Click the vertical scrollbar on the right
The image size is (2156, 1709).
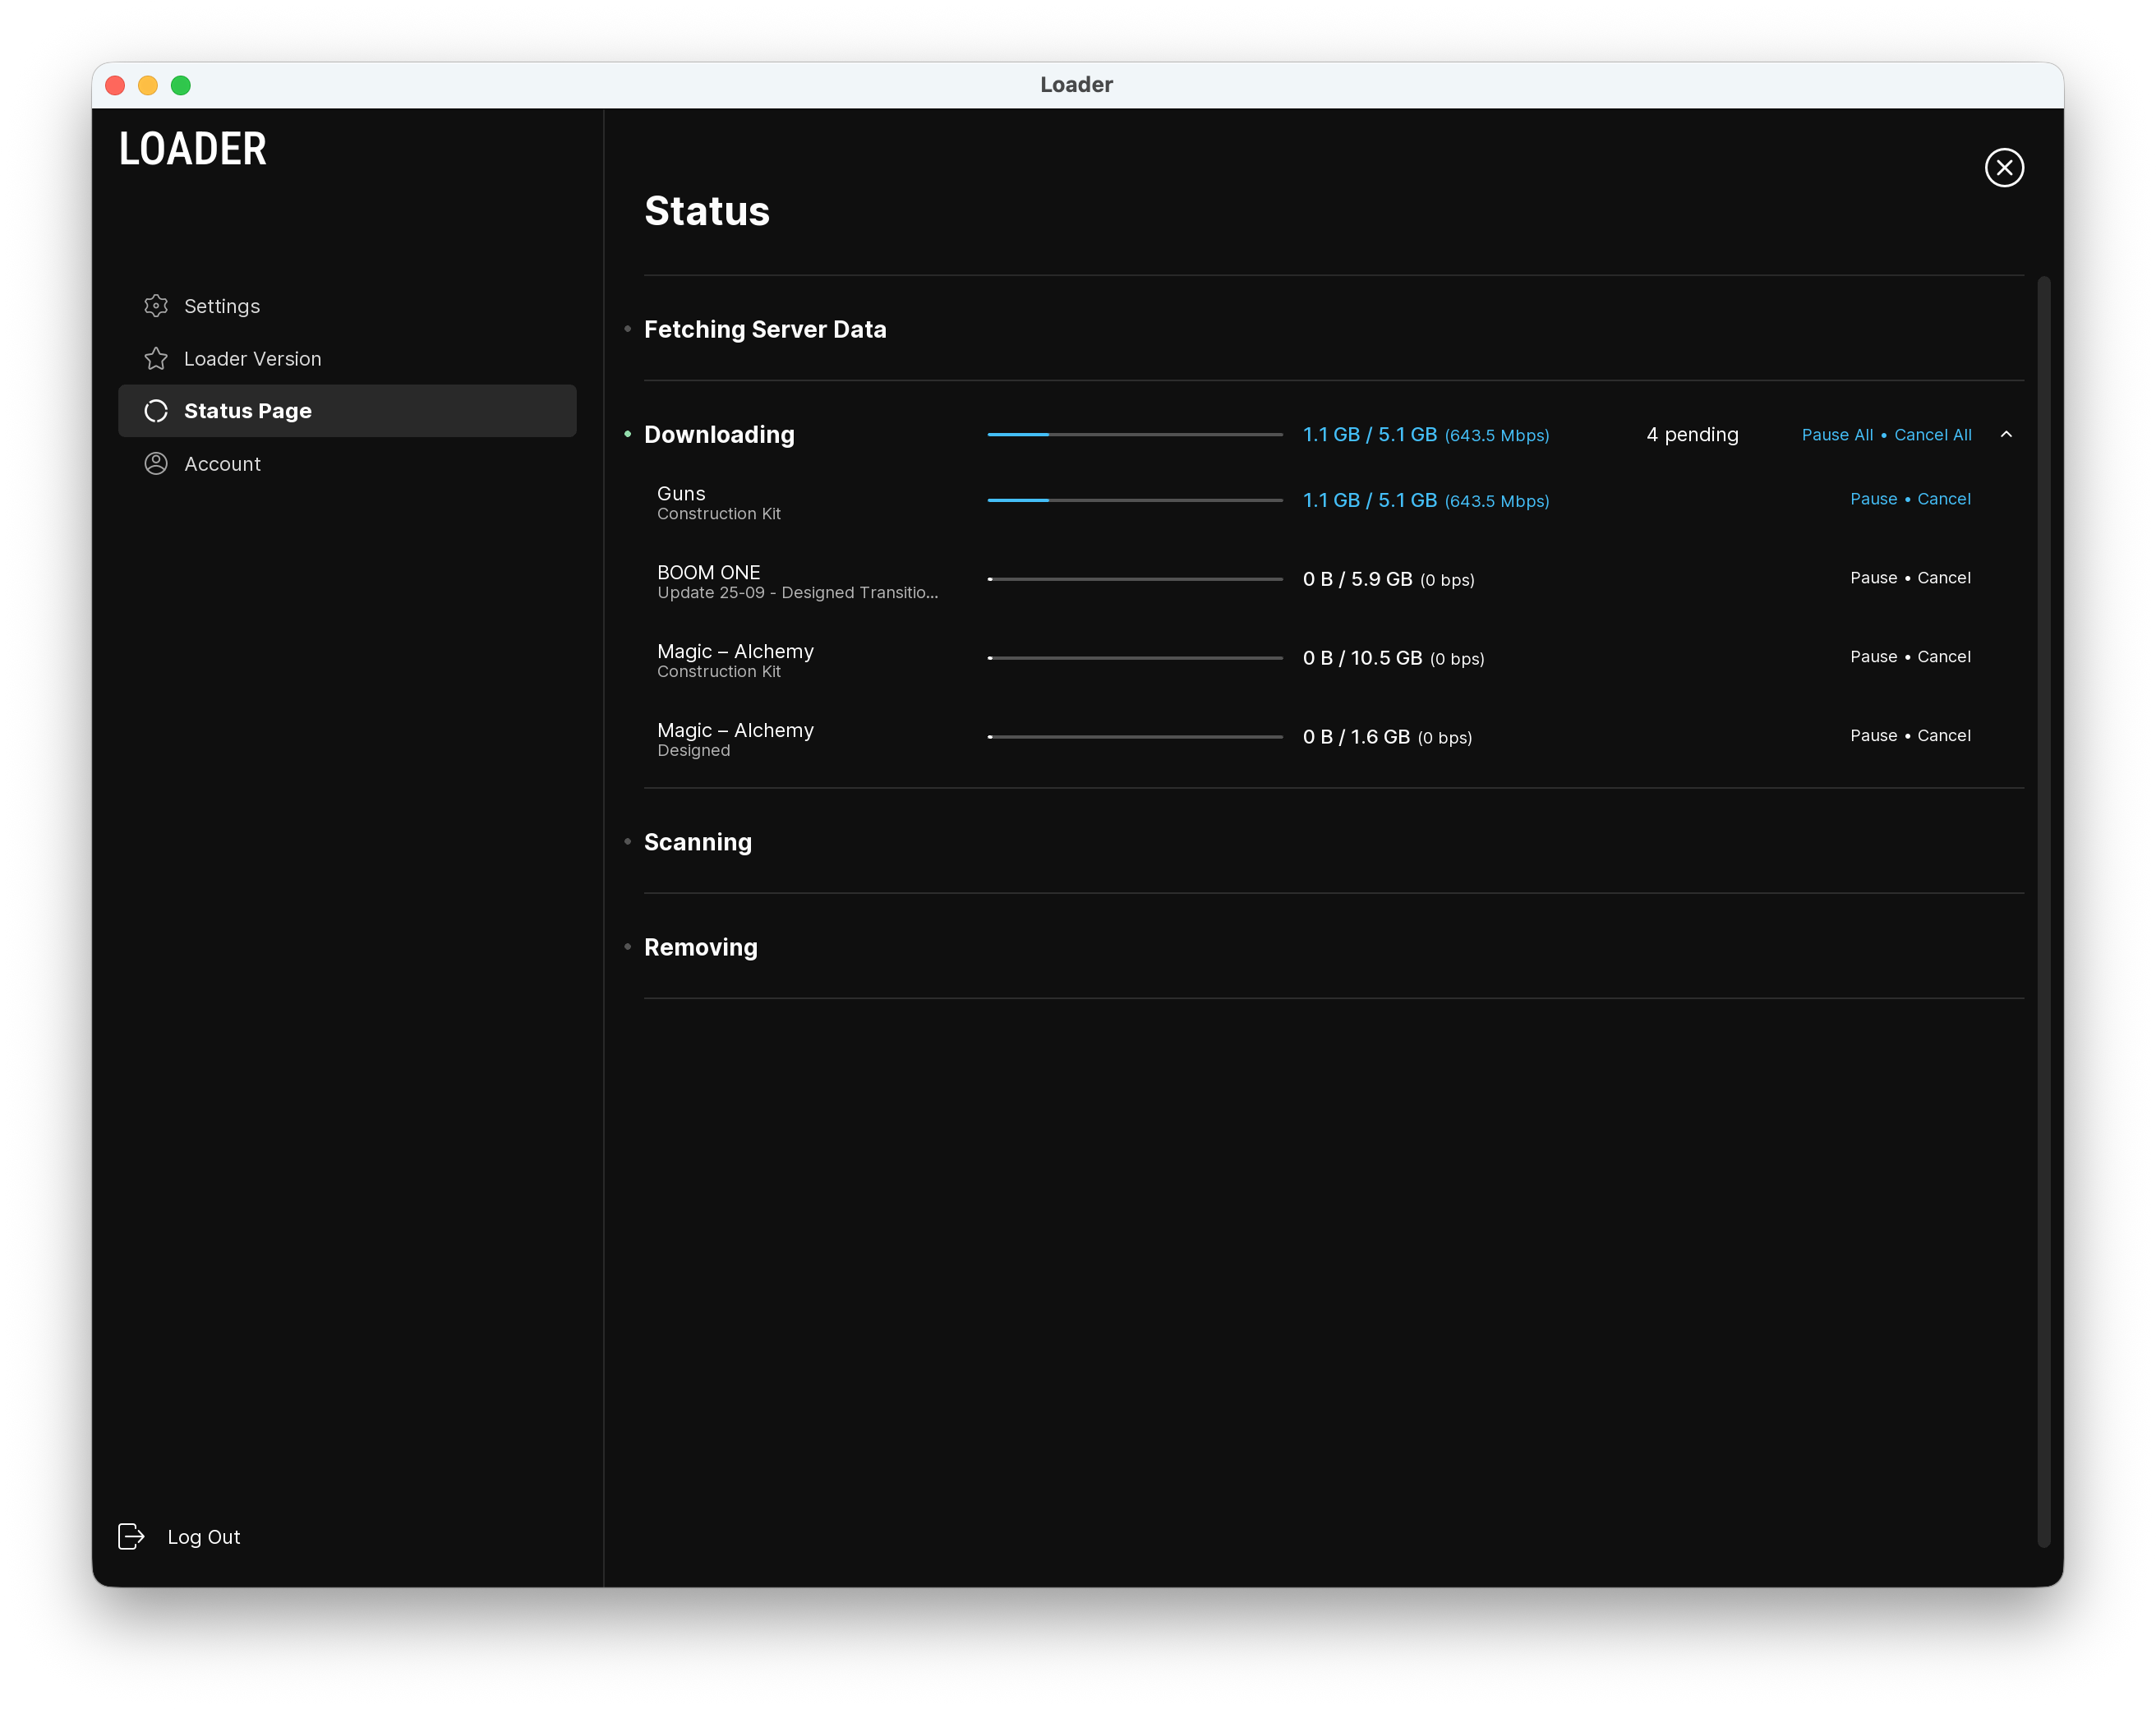[2043, 910]
